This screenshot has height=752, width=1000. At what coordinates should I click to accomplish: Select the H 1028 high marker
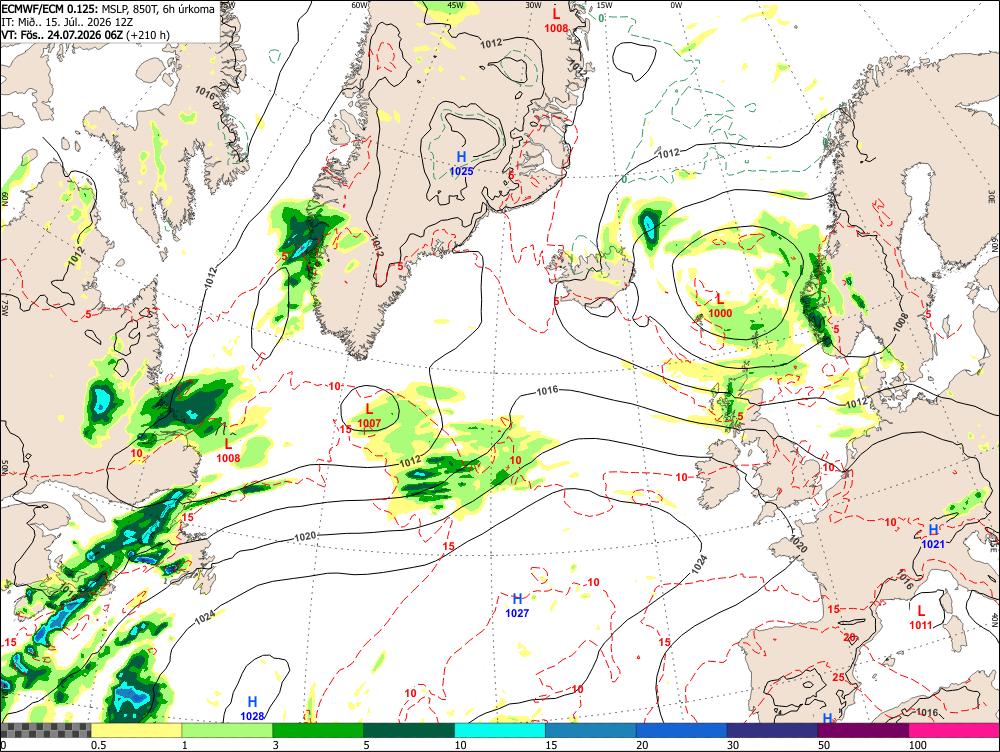[x=252, y=709]
